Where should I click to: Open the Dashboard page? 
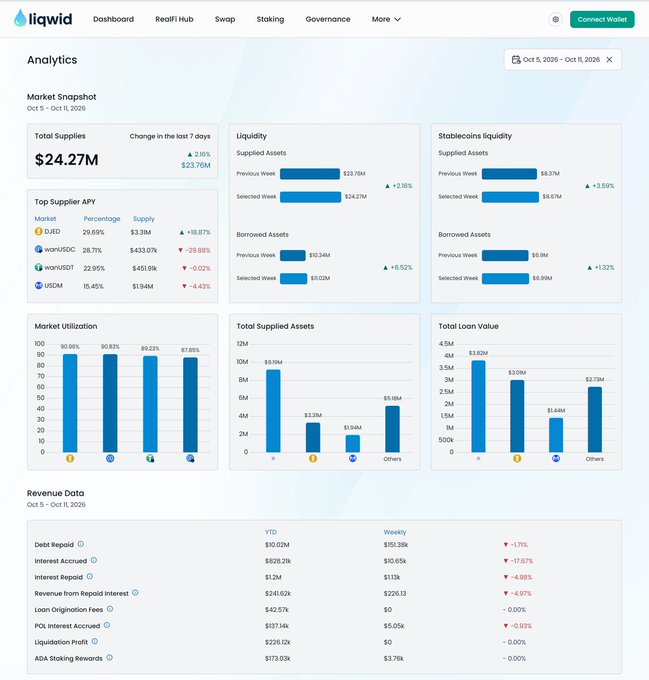[x=114, y=19]
